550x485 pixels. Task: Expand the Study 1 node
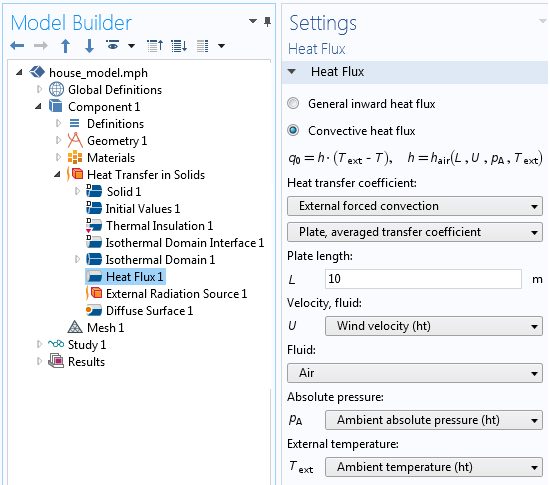click(x=39, y=344)
